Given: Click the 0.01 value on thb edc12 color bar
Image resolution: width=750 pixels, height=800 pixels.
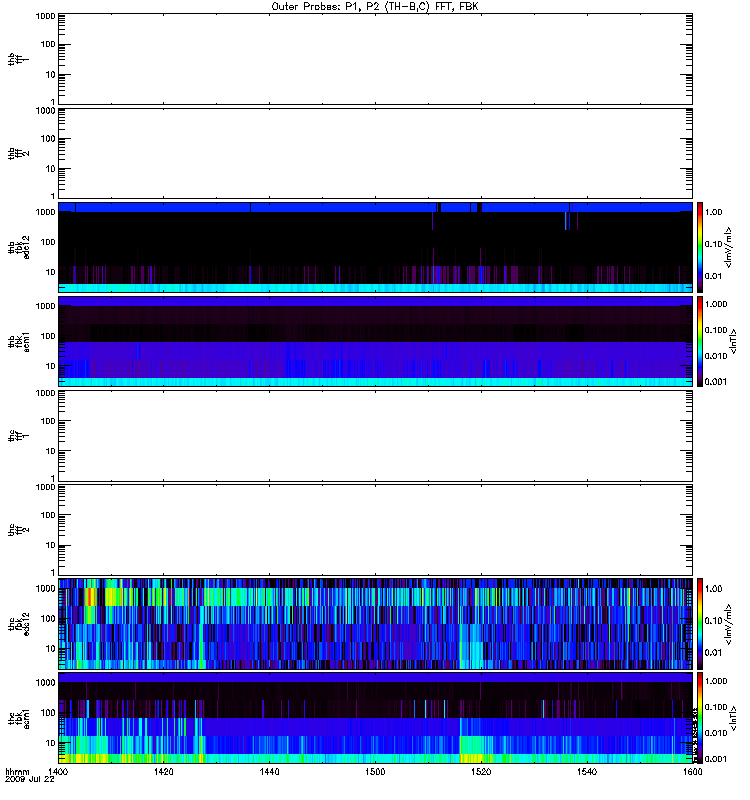Looking at the screenshot, I should (713, 276).
